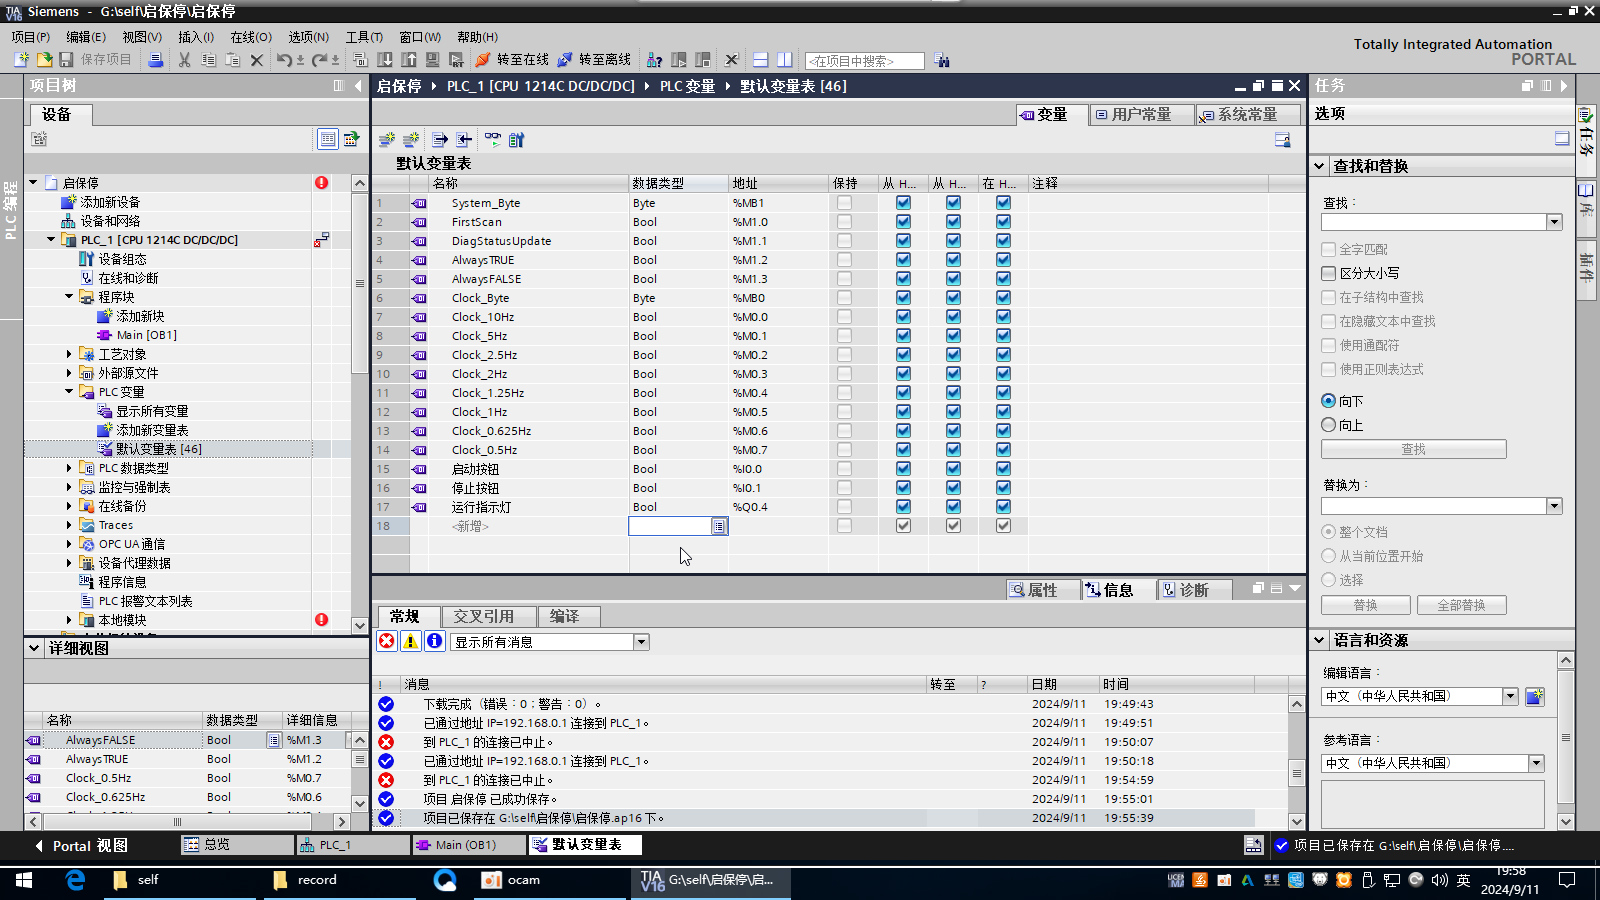
Task: Click the 总览 button in the bottom bar
Action: coord(237,845)
